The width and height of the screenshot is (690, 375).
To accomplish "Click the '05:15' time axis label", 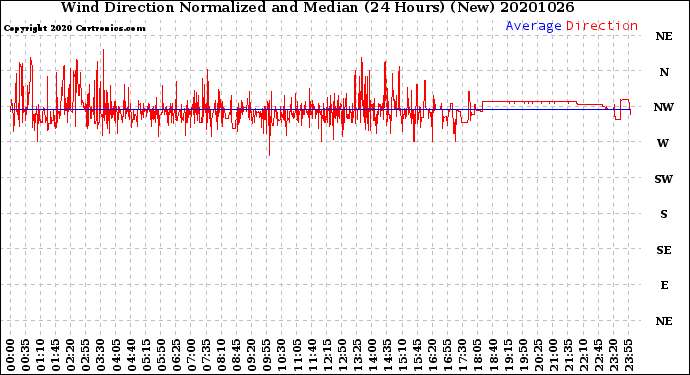I will 146,355.
